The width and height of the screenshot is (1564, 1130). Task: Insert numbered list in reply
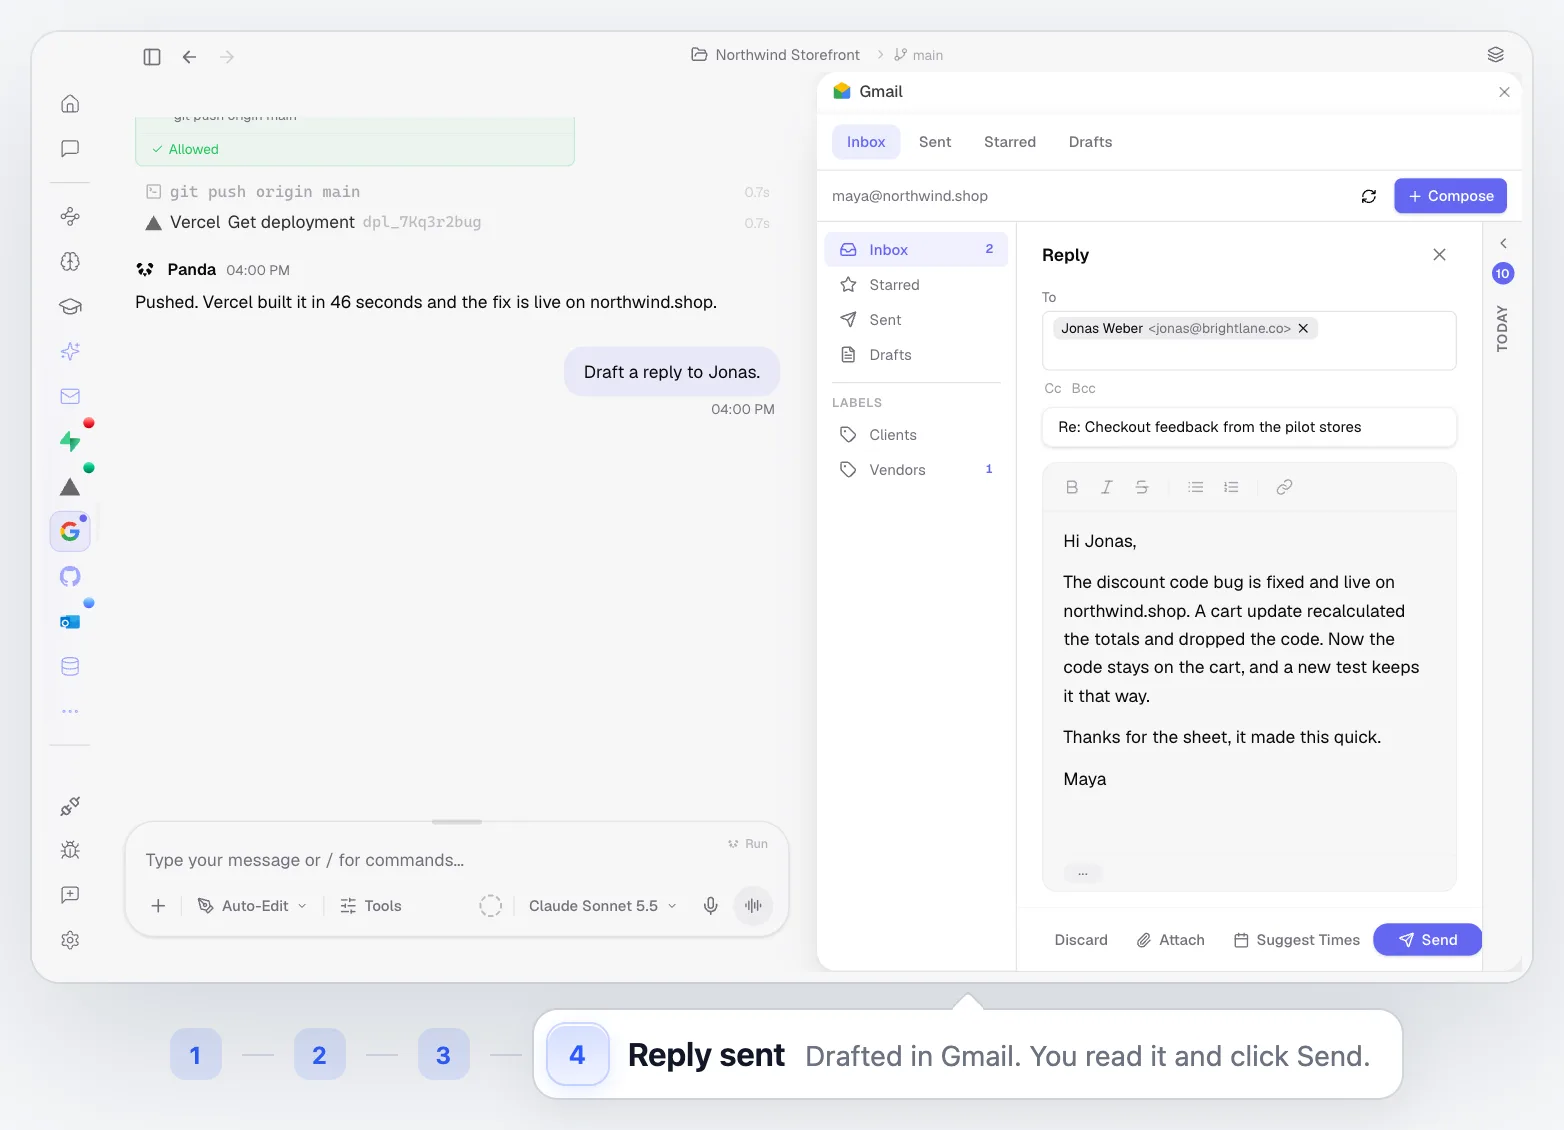tap(1231, 487)
